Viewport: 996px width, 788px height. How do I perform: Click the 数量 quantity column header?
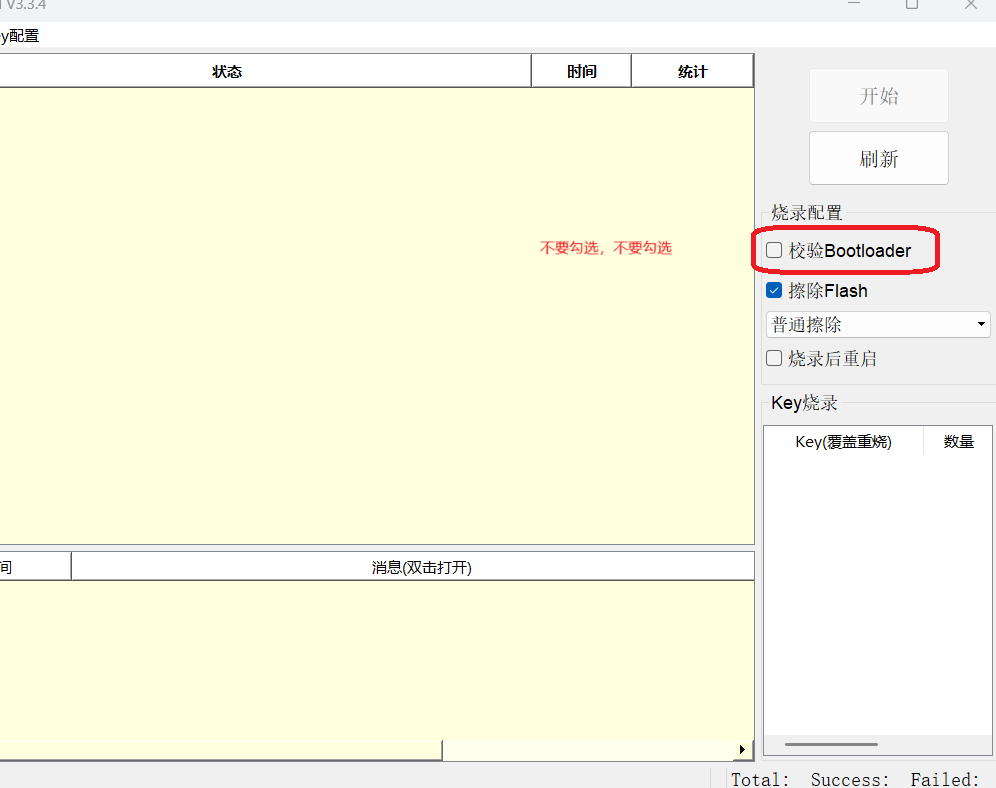tap(957, 441)
